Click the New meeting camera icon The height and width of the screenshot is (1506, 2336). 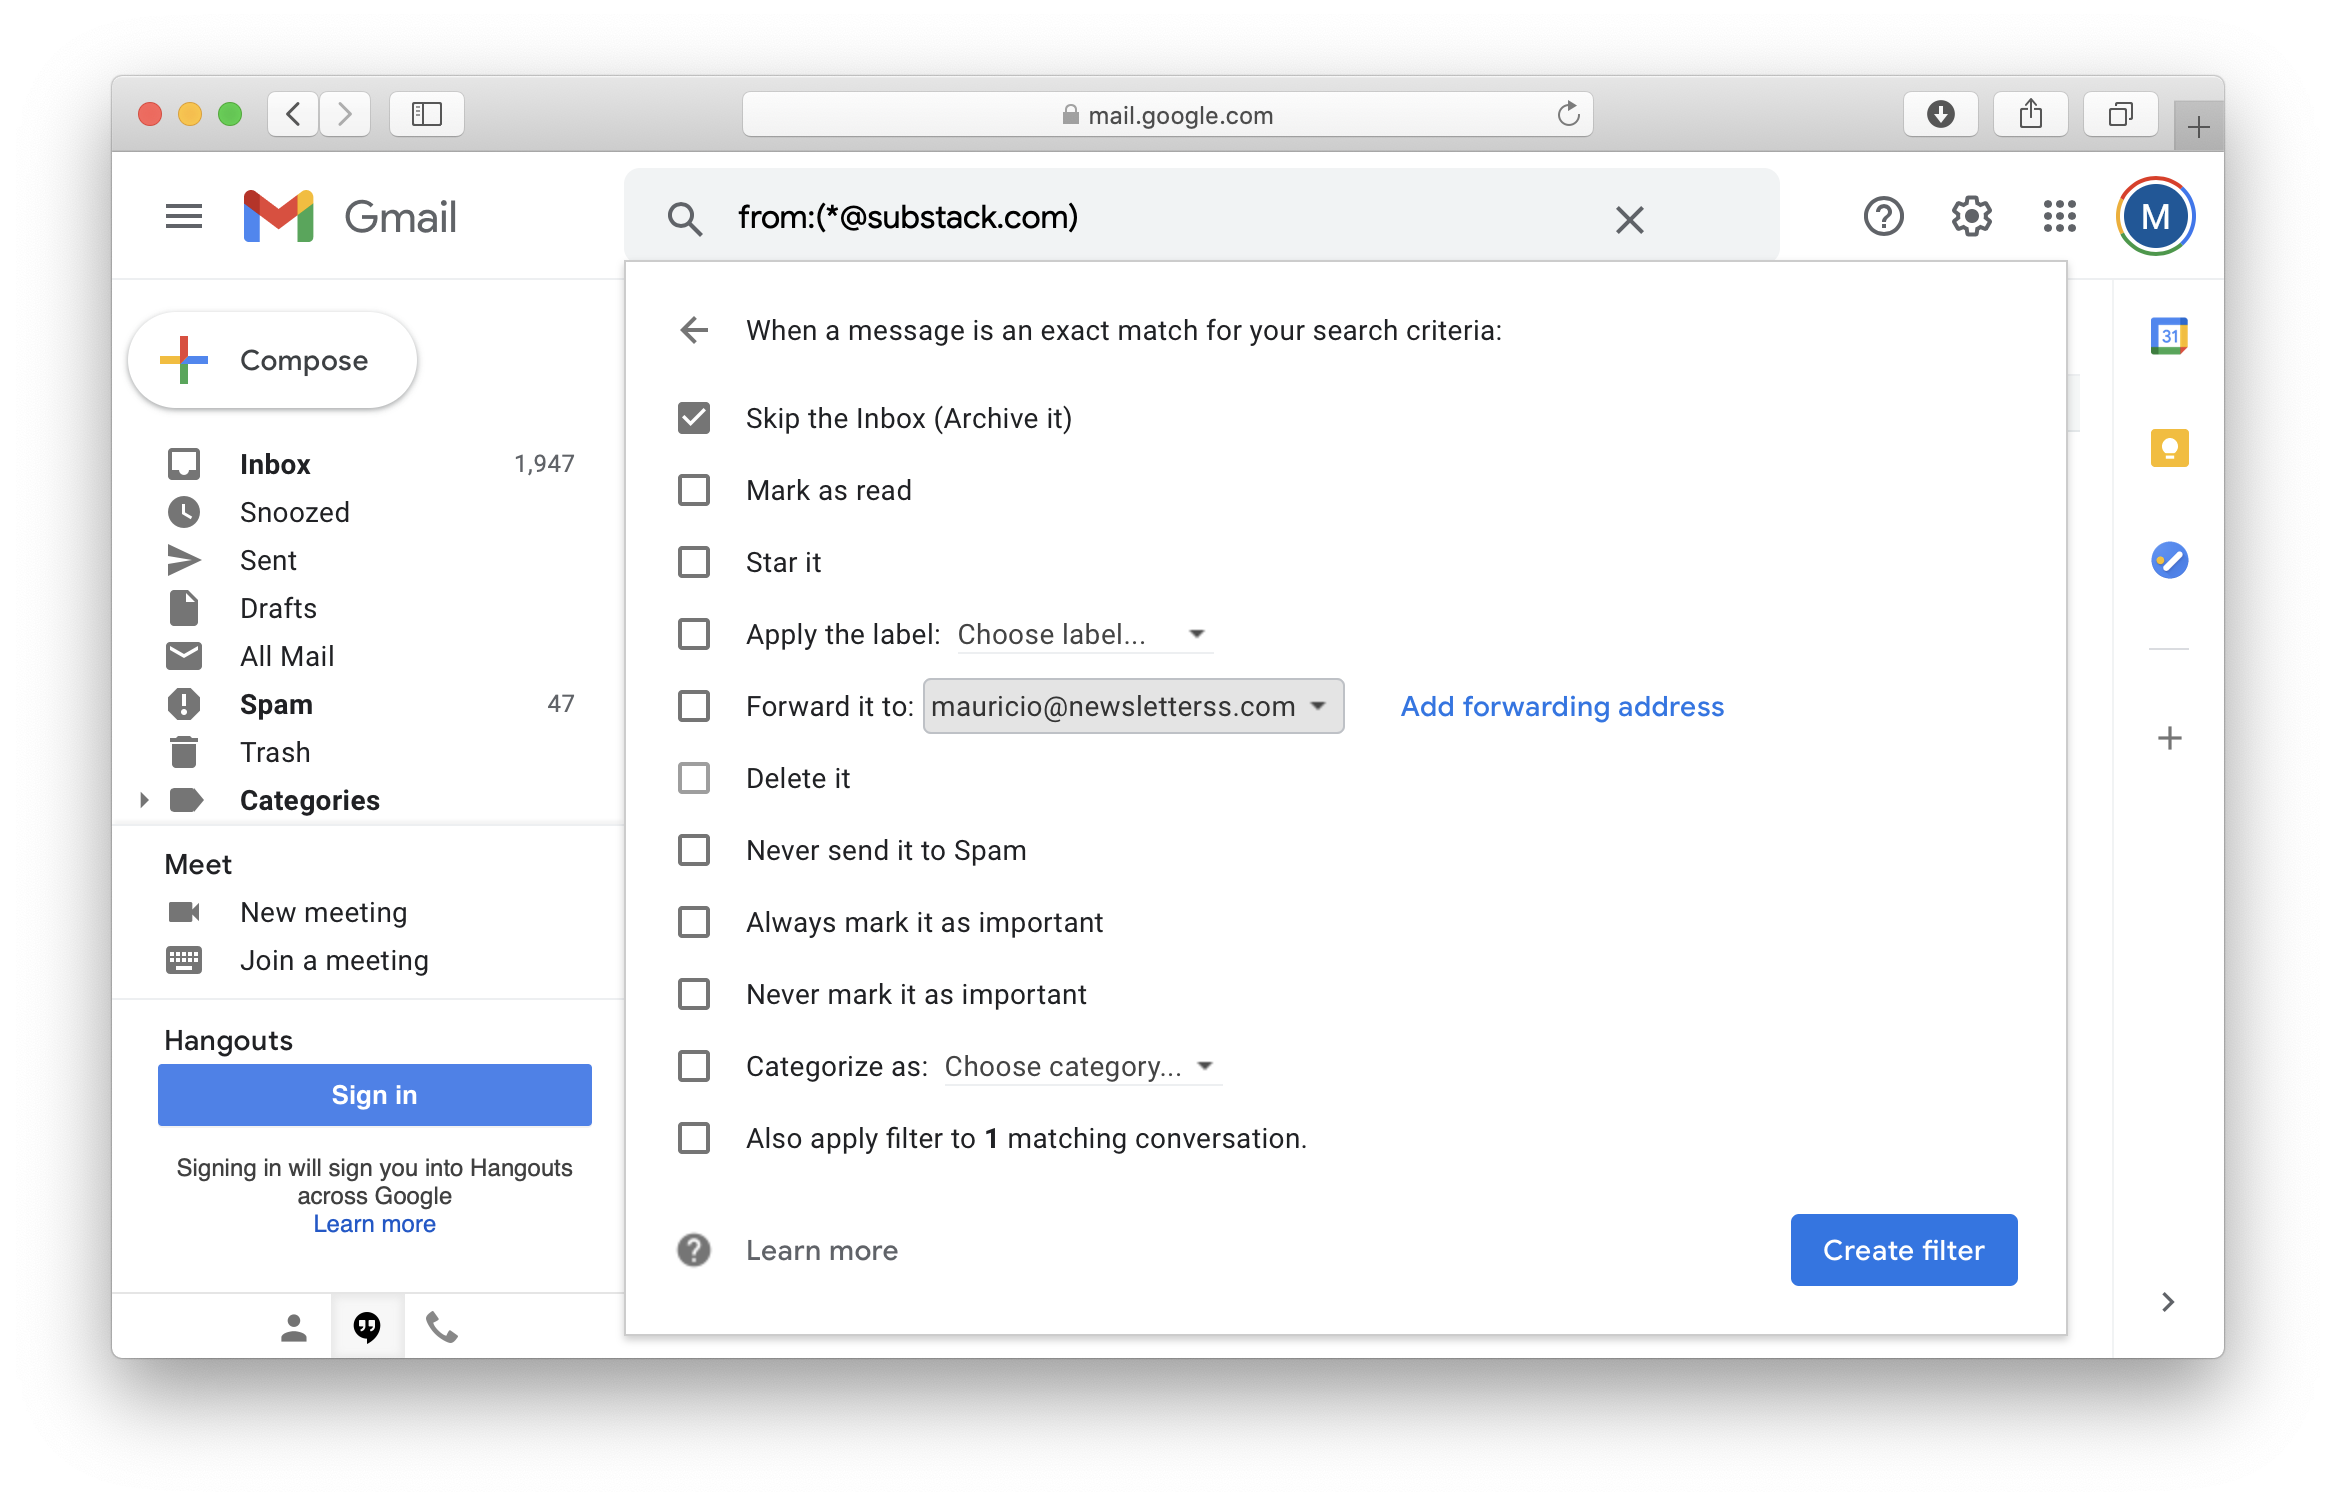click(x=184, y=912)
